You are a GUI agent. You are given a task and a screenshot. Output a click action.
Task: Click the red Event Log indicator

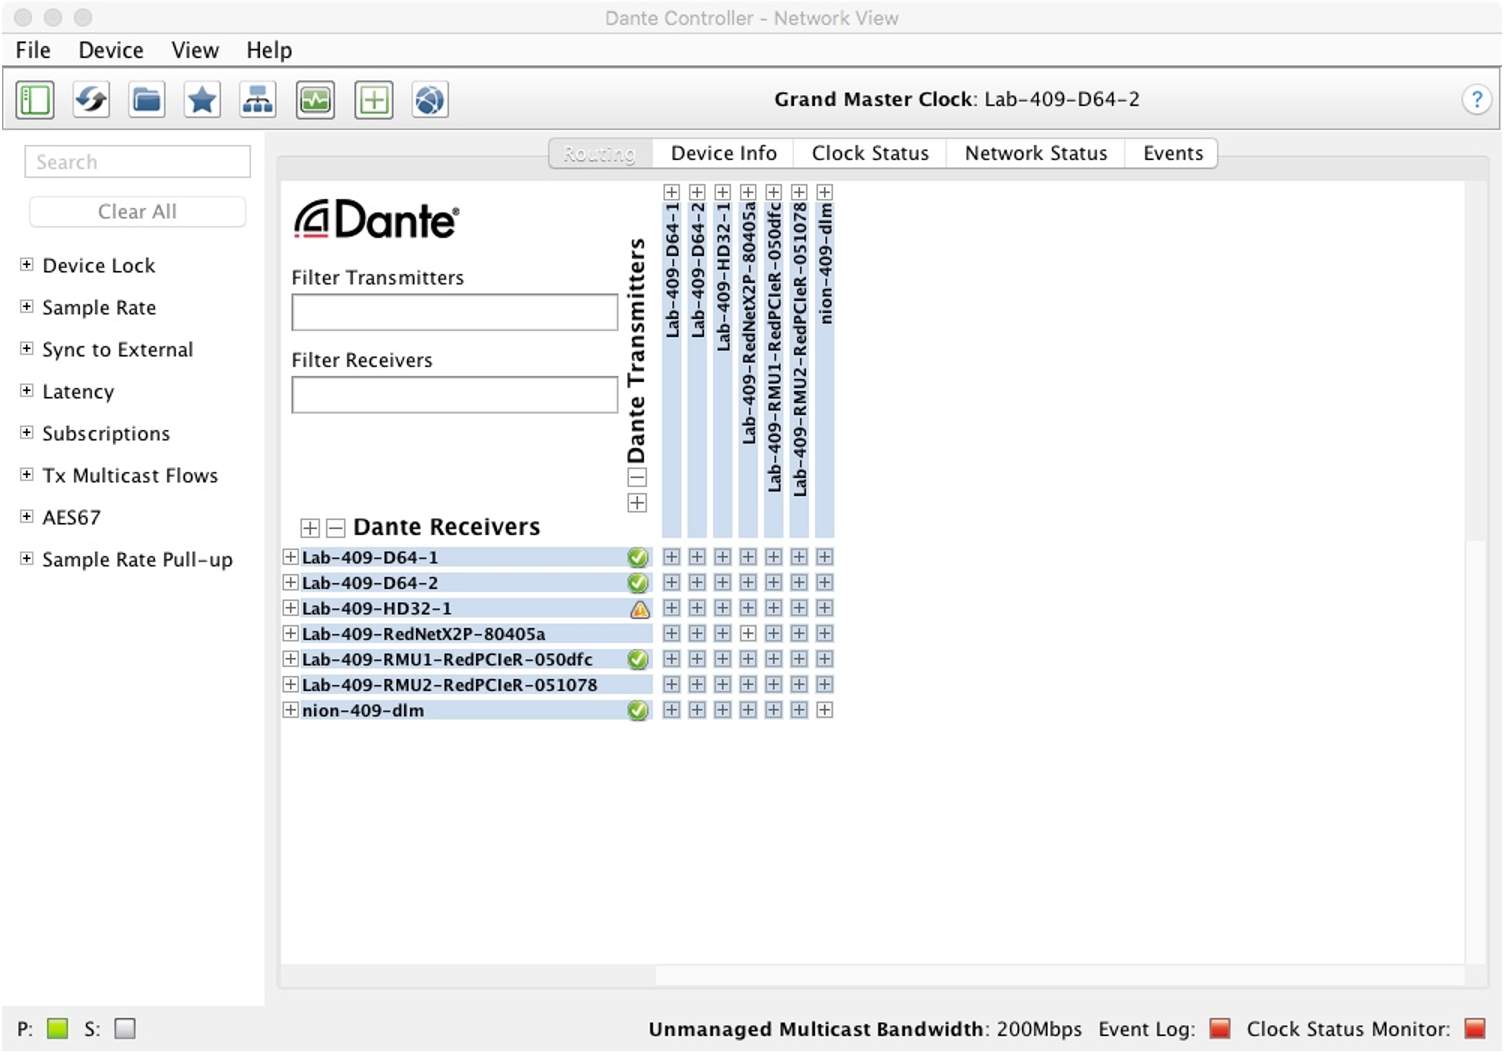1219,1028
